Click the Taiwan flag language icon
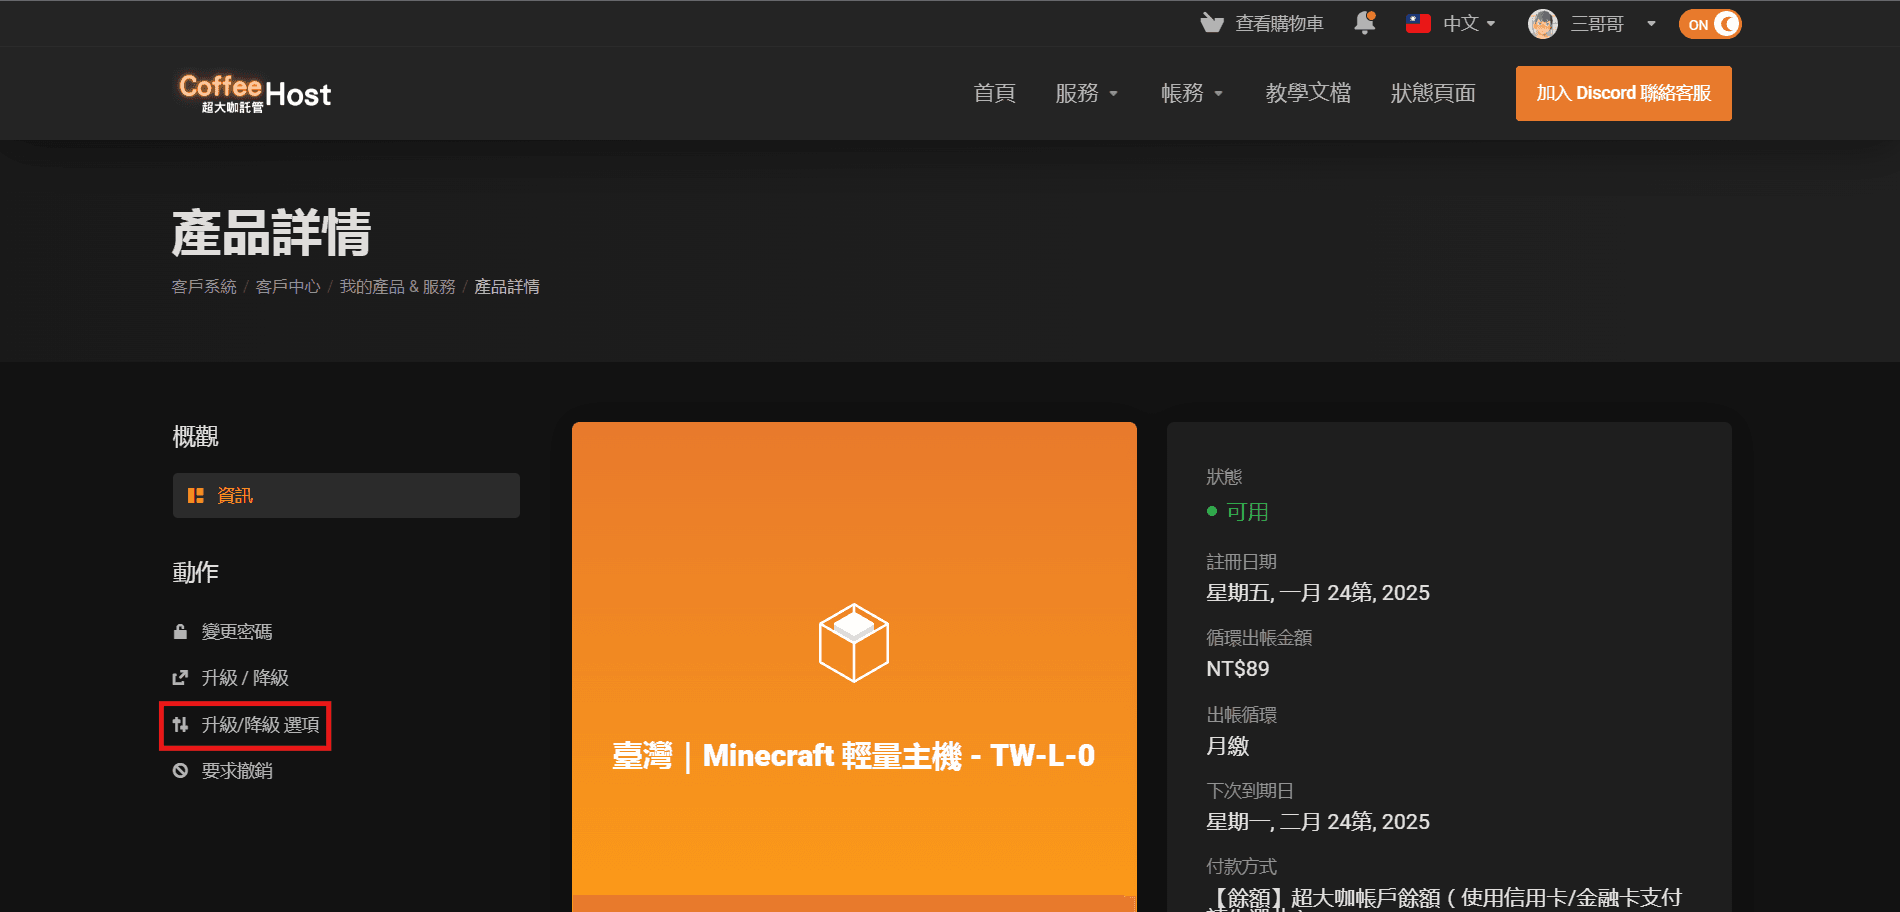The image size is (1900, 912). (1418, 23)
